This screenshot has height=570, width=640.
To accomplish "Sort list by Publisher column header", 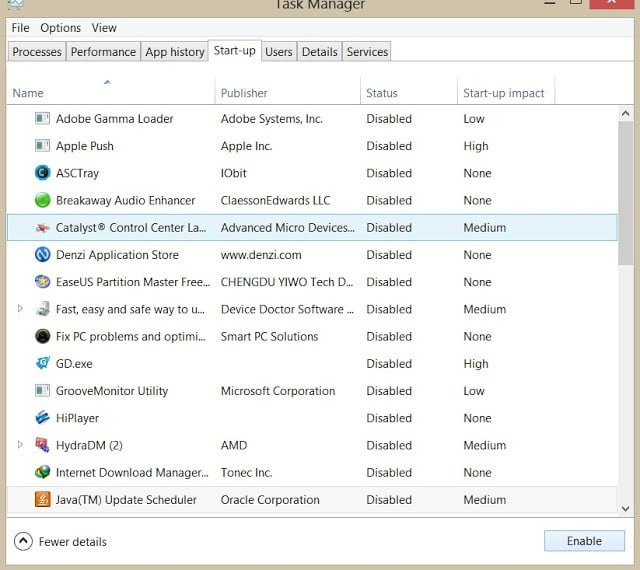I will pyautogui.click(x=244, y=93).
